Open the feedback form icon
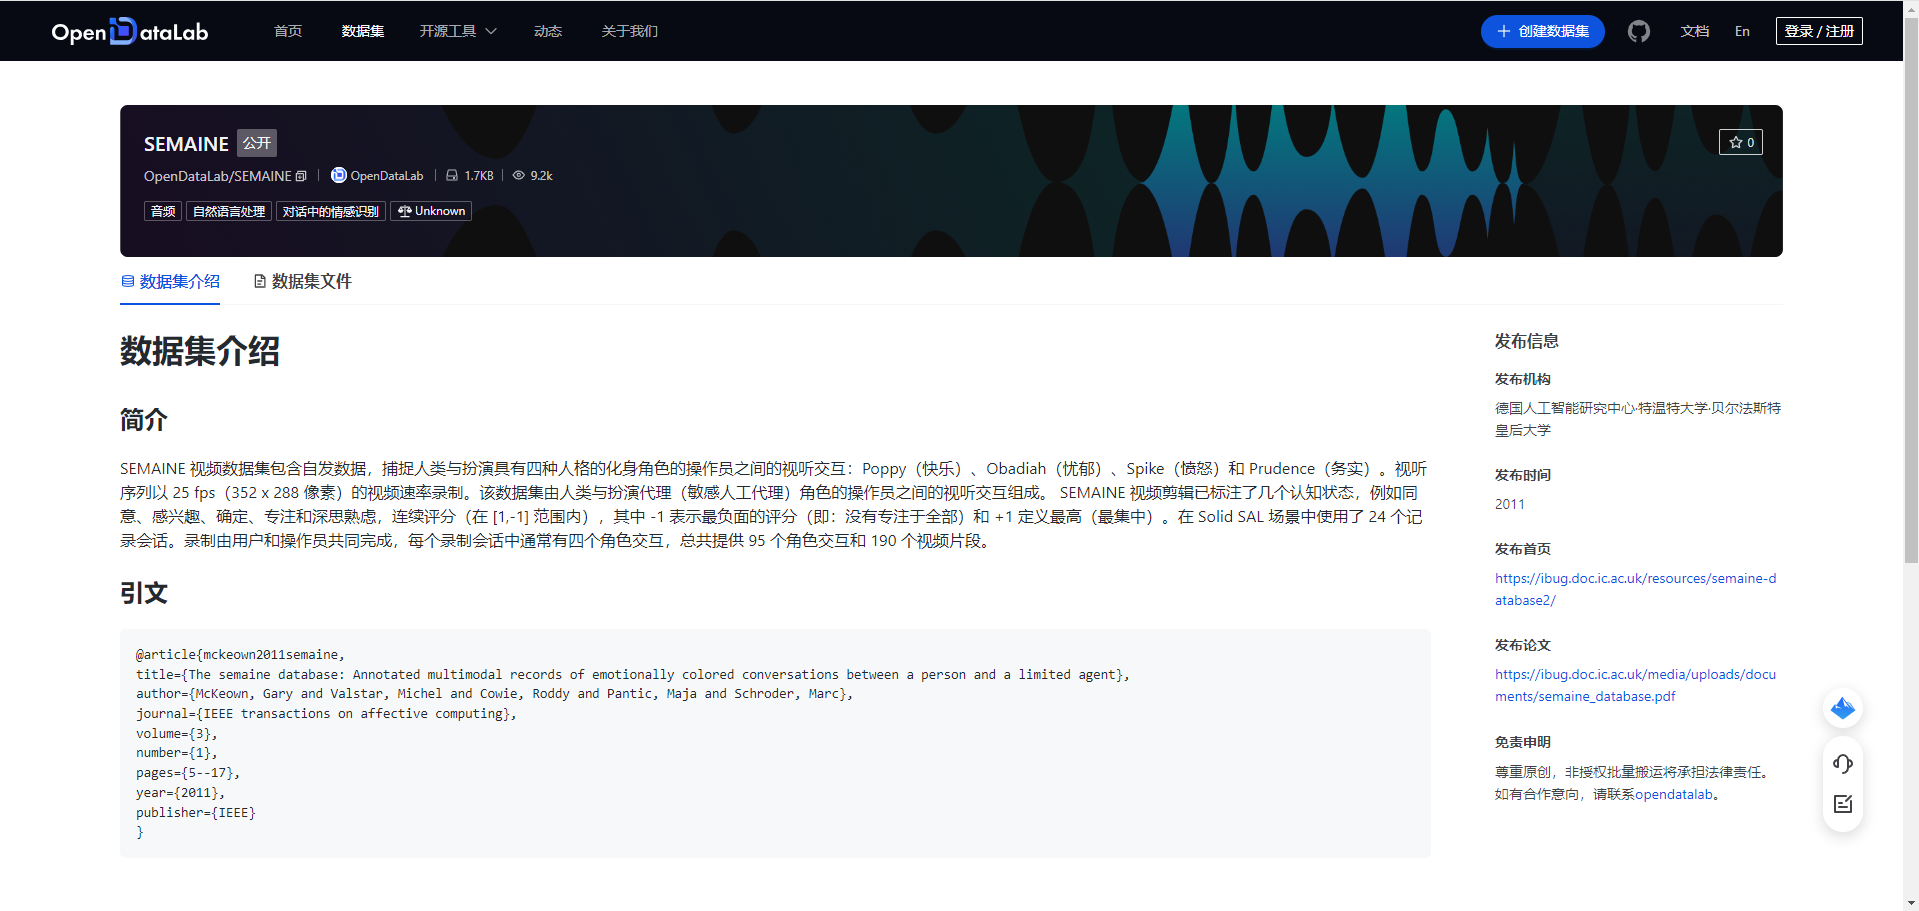The image size is (1919, 911). [x=1843, y=804]
